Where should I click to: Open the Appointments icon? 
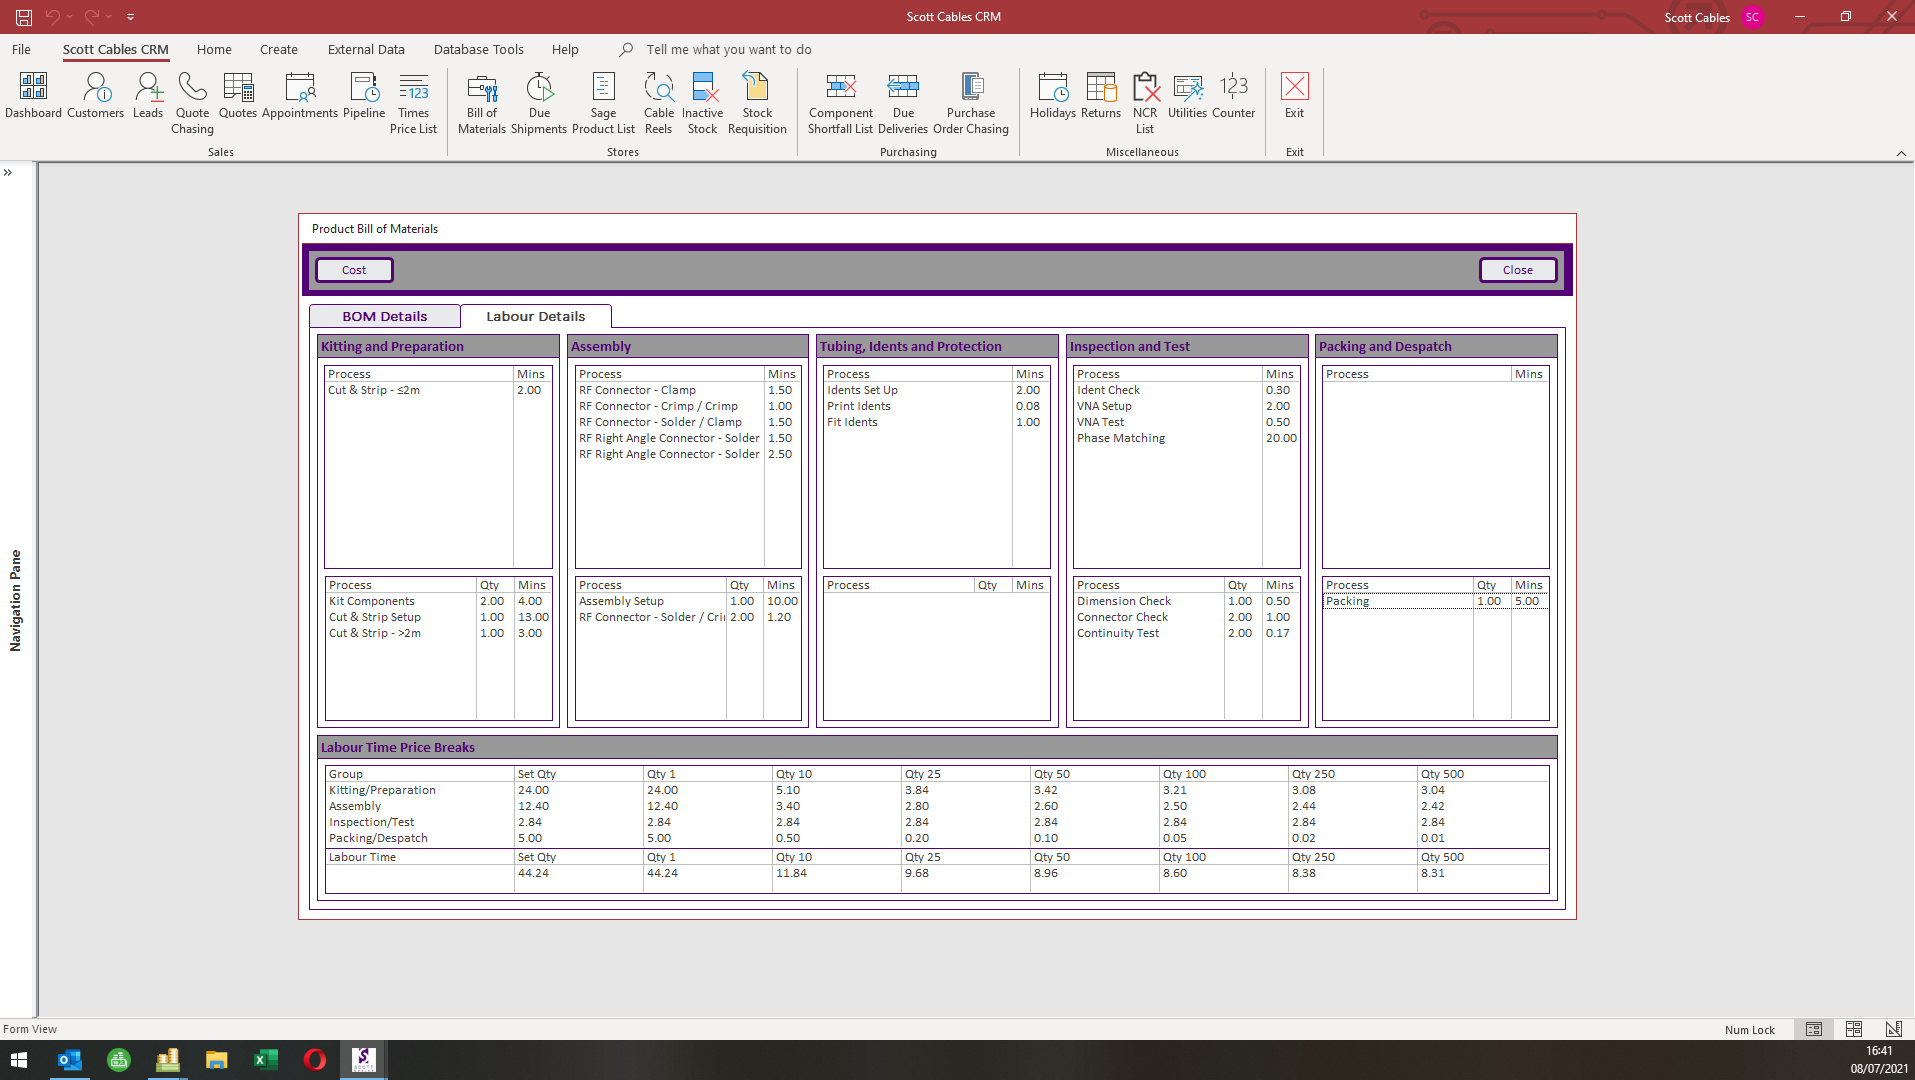click(300, 96)
